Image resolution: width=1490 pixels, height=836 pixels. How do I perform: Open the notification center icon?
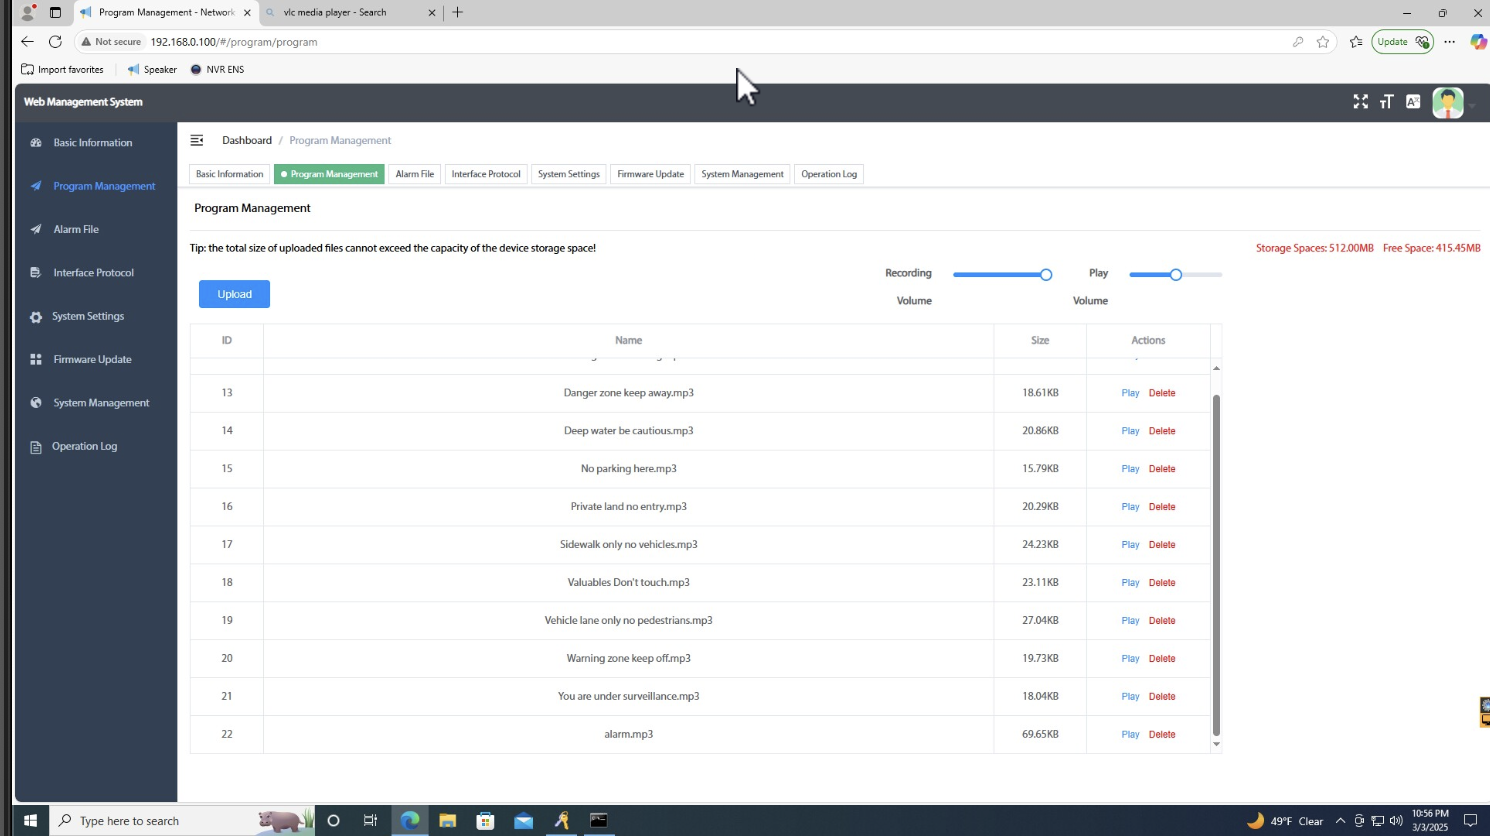pos(1470,821)
